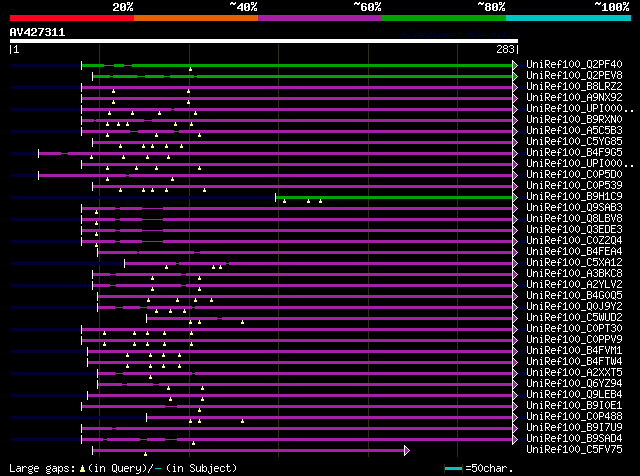Select the UniRef100_C5YG85 label
The width and height of the screenshot is (640, 476).
574,141
